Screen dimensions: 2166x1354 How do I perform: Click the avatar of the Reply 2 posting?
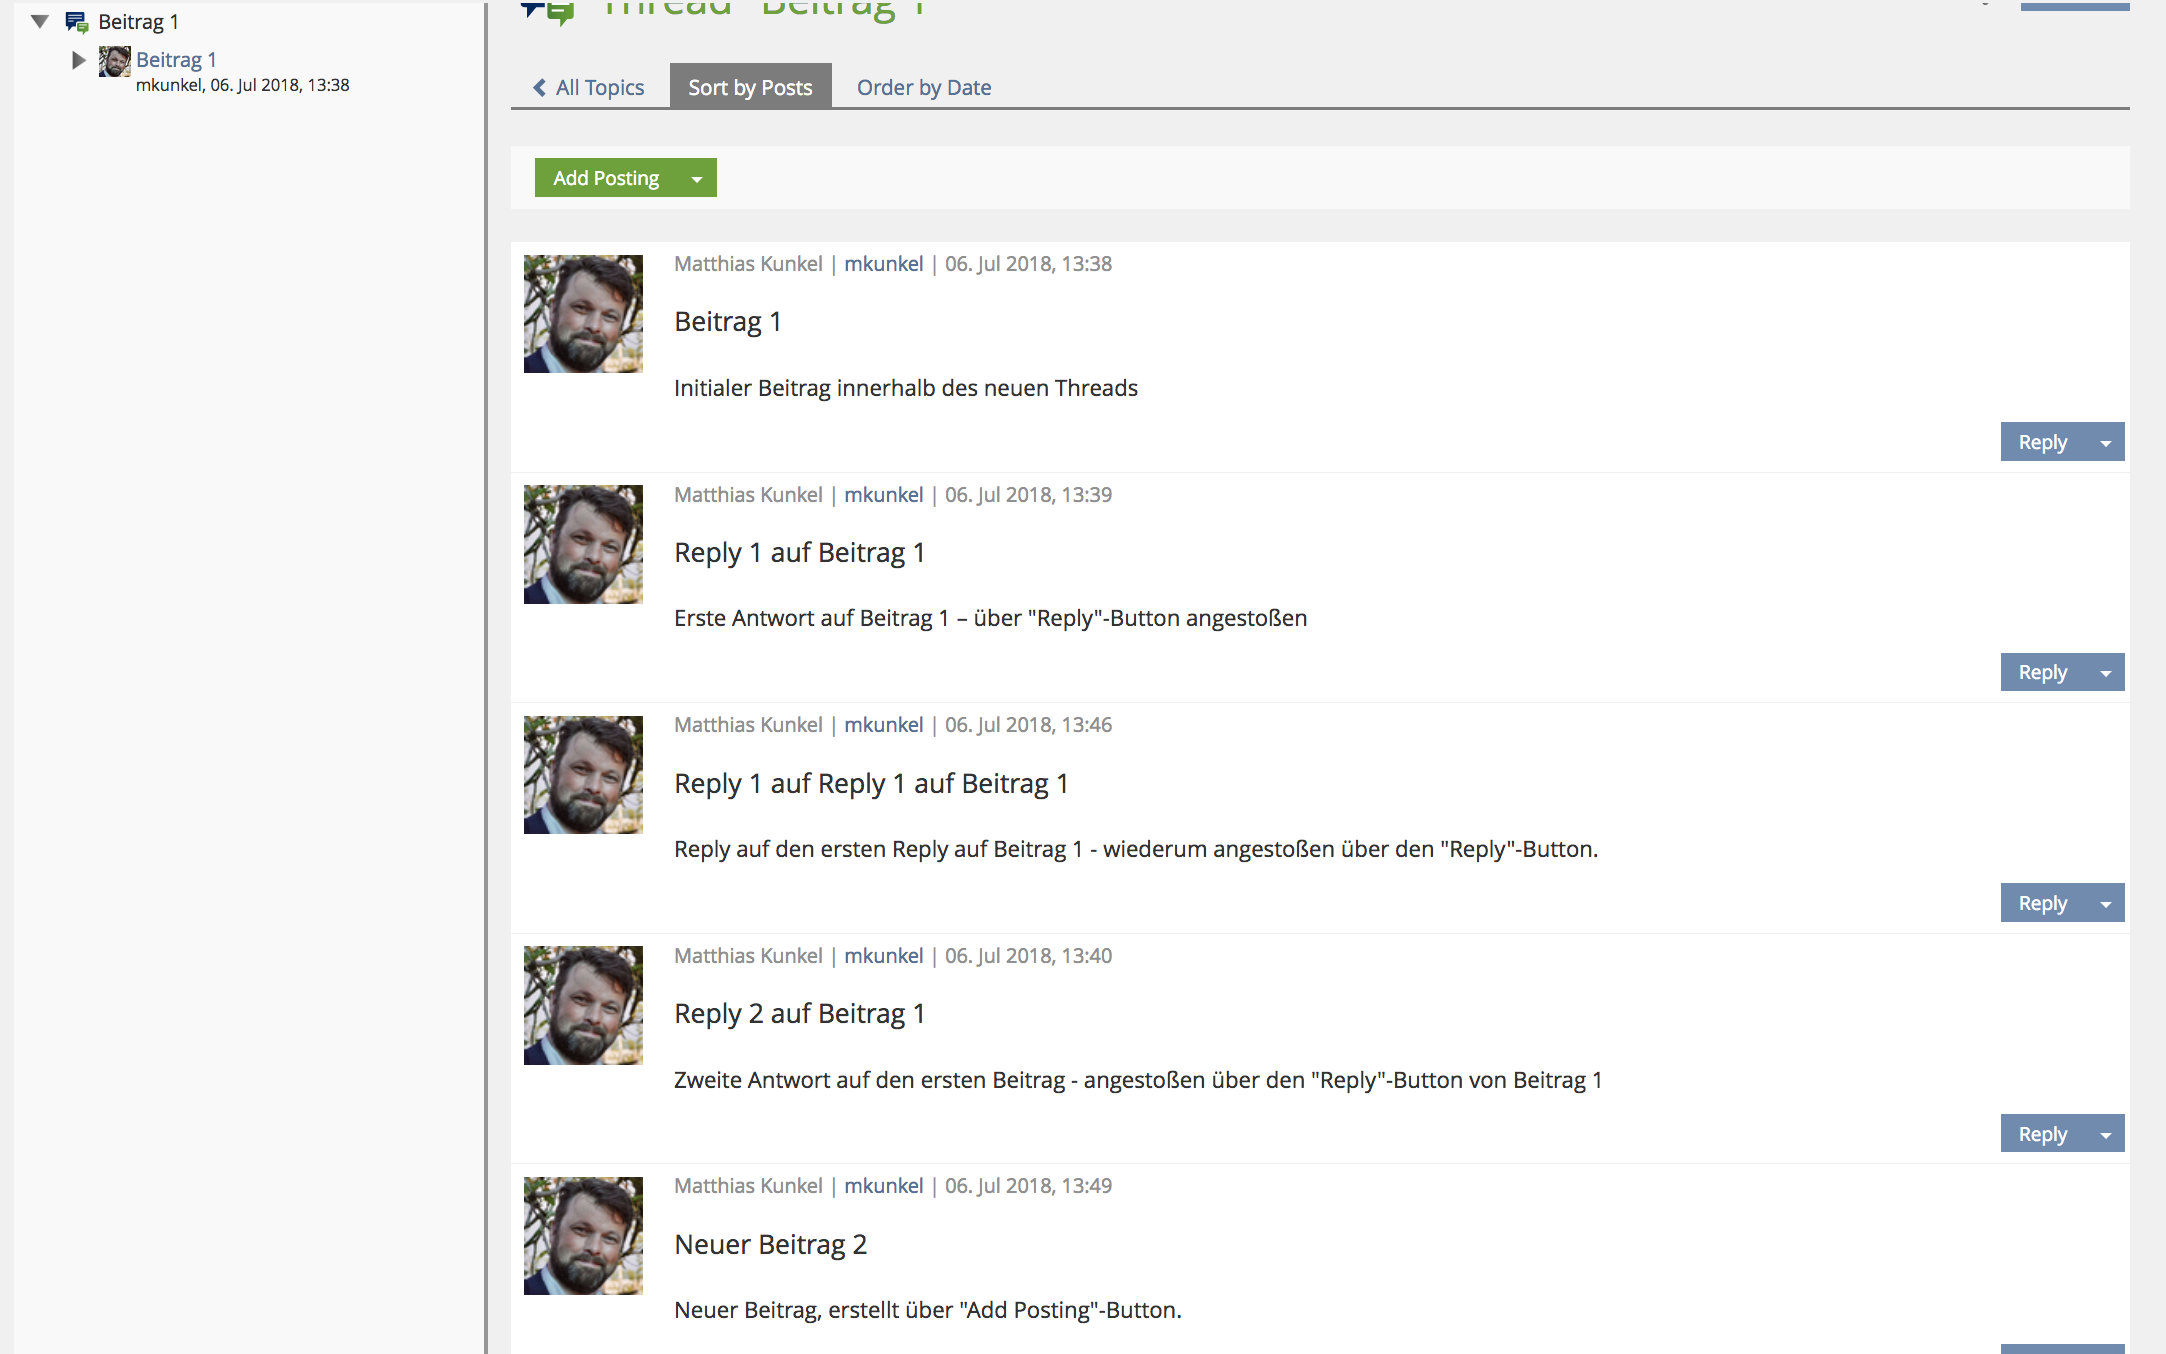[583, 1005]
